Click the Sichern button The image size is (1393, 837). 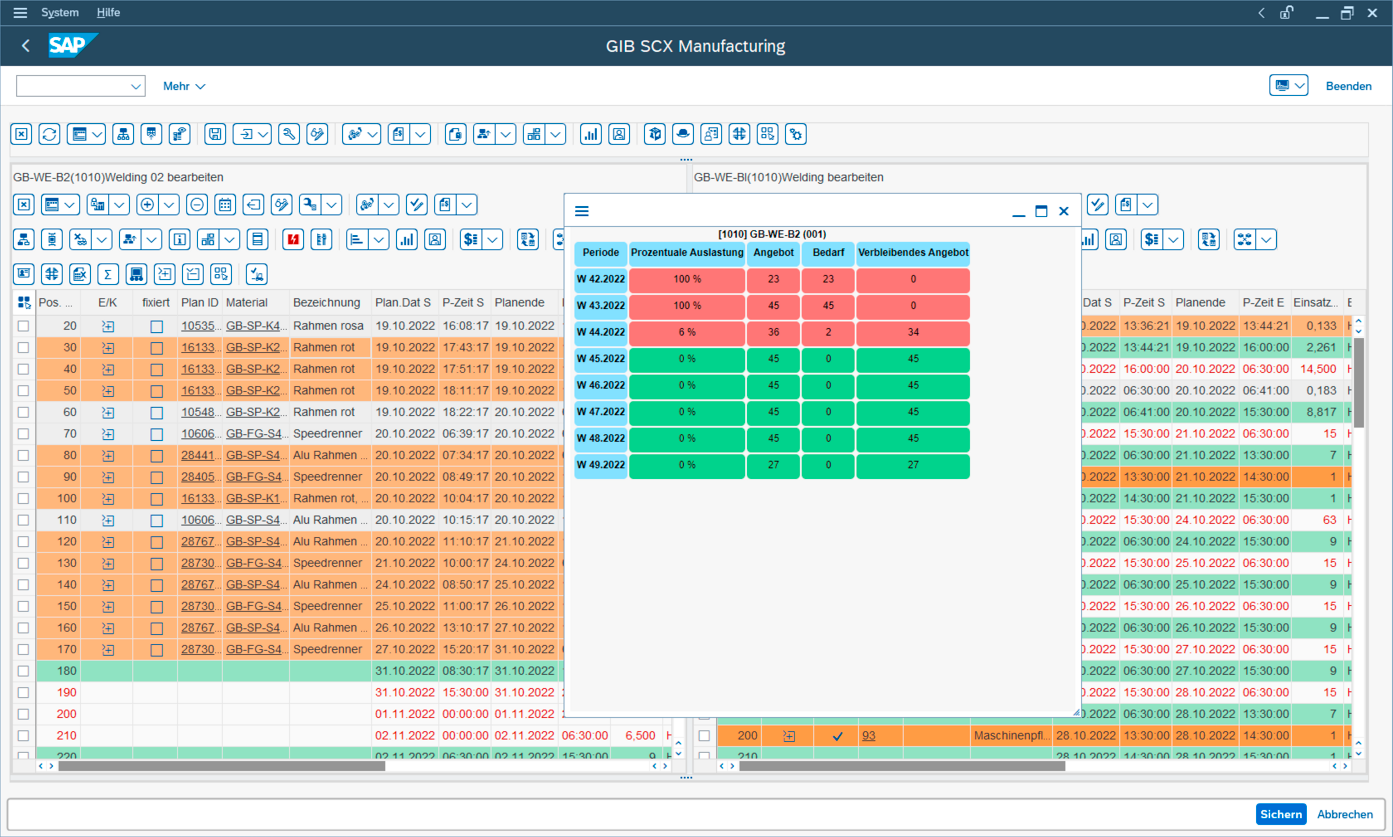[x=1281, y=814]
